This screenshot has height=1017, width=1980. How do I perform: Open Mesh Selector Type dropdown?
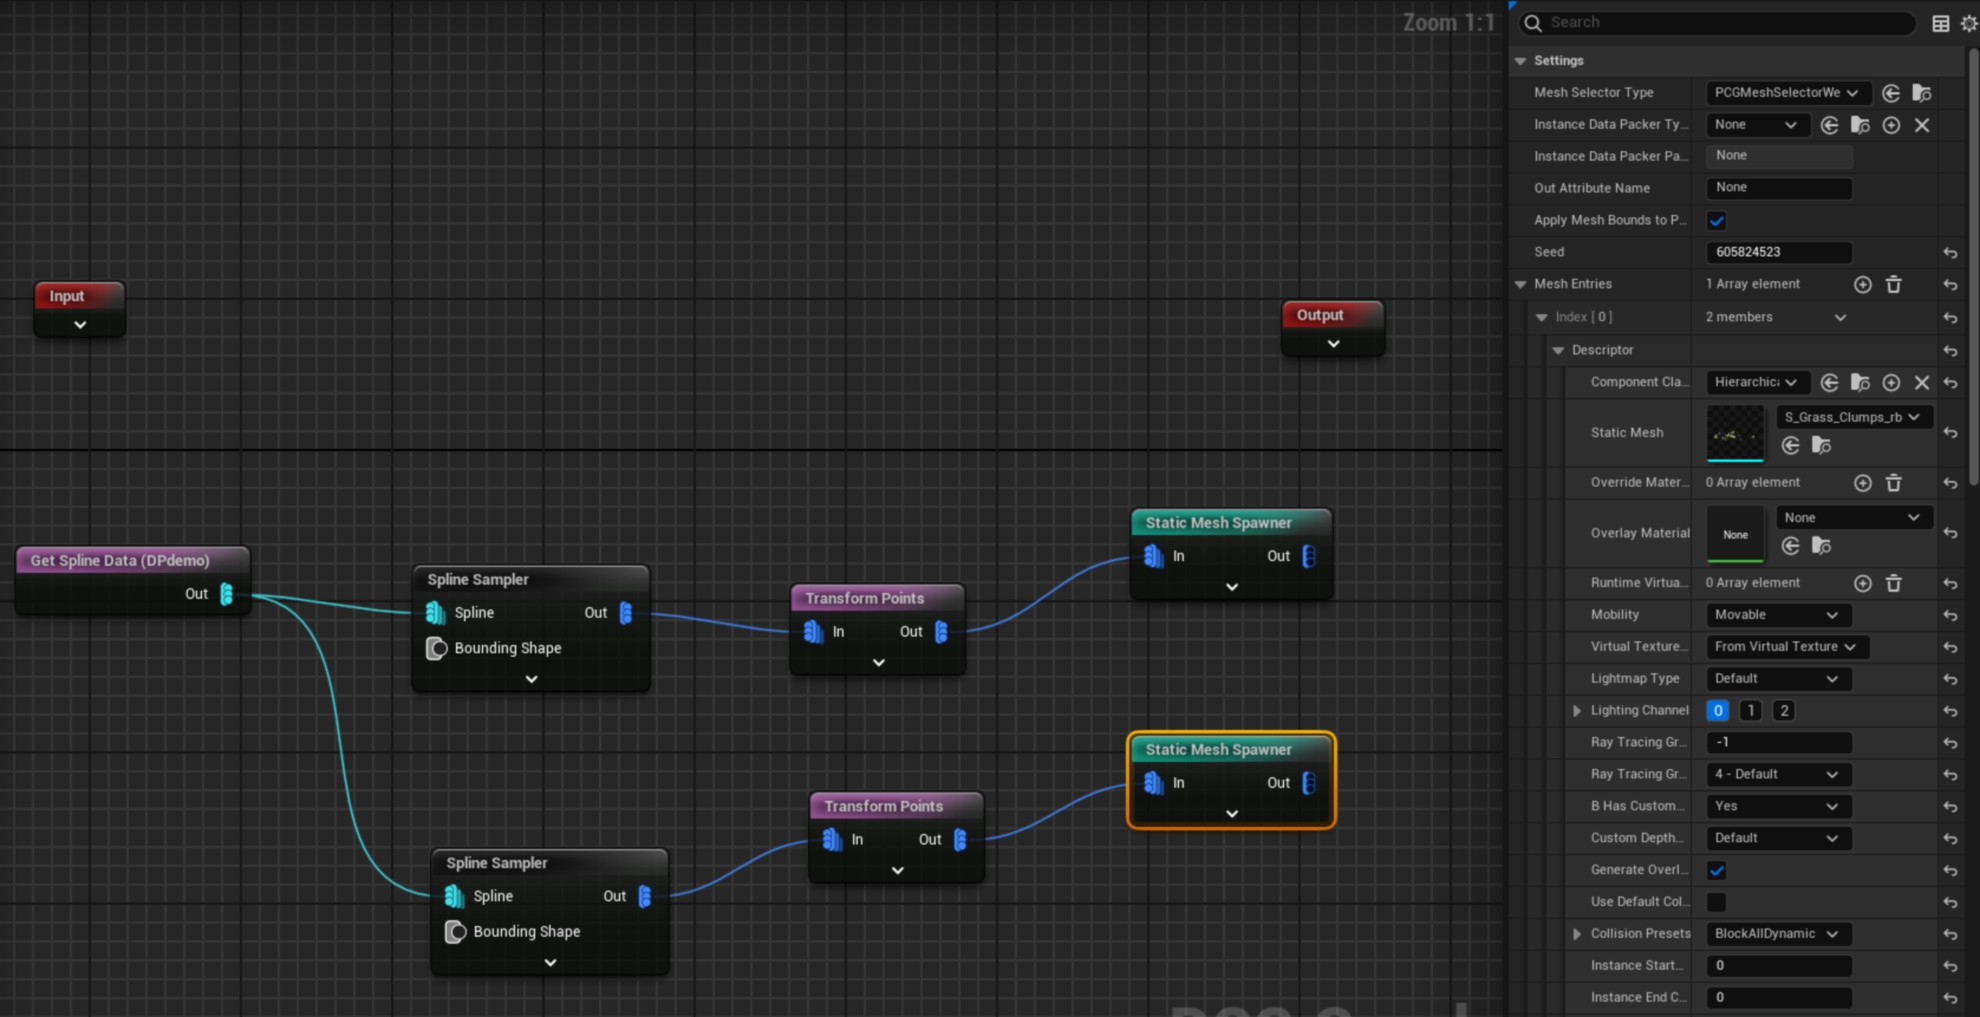pyautogui.click(x=1786, y=93)
